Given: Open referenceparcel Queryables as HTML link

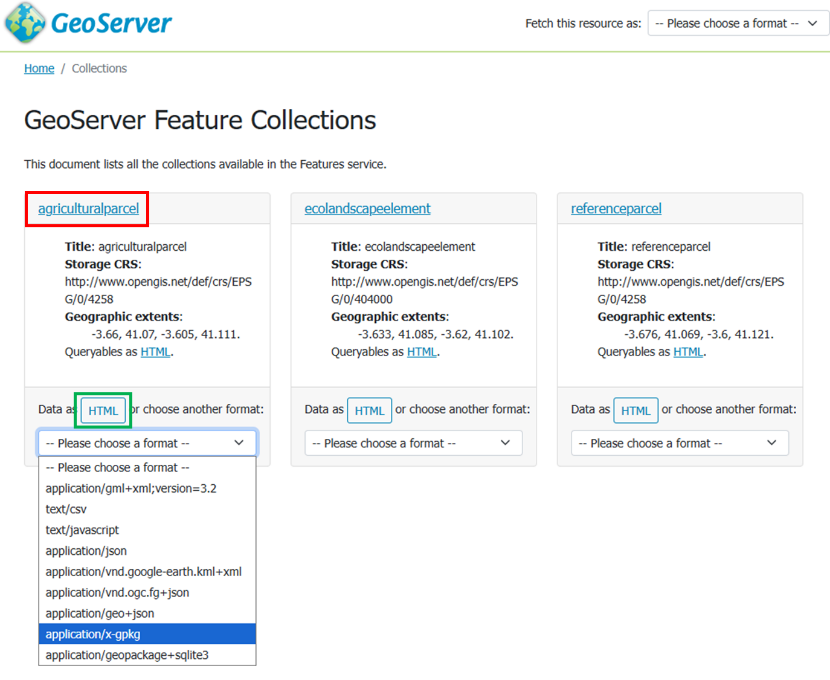Looking at the screenshot, I should pyautogui.click(x=688, y=352).
